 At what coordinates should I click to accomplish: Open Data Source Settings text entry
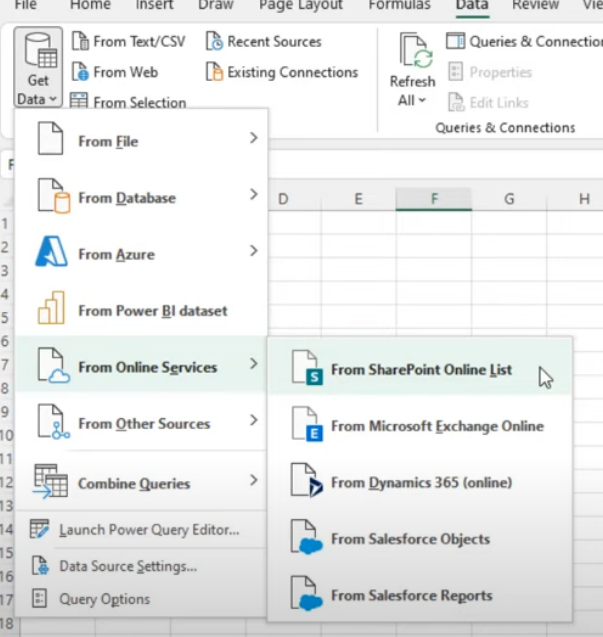128,566
